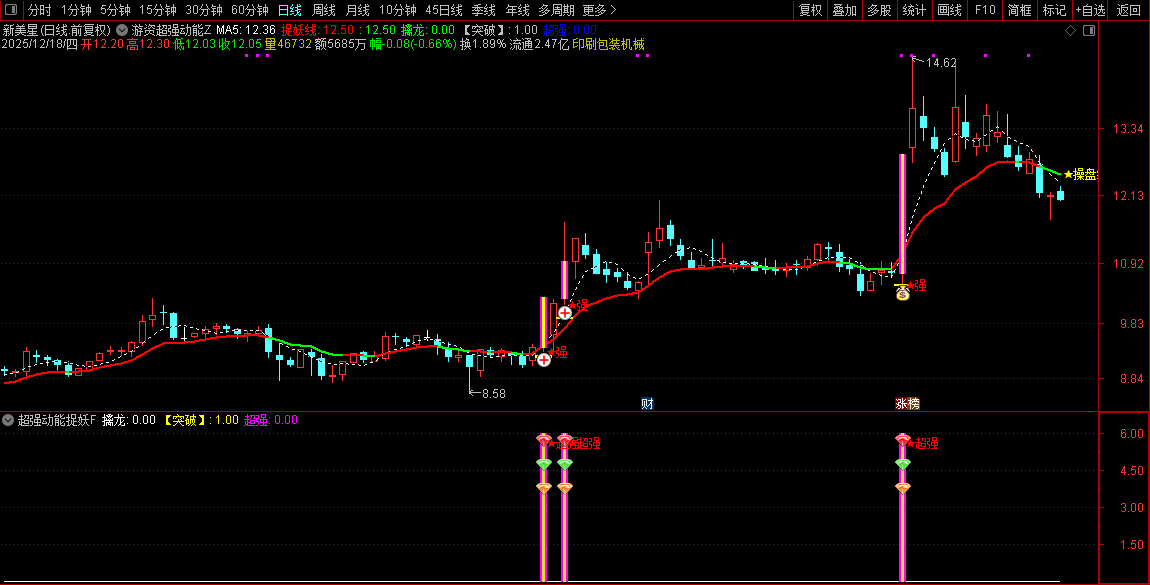Switch to 年线 yearly chart

[517, 10]
